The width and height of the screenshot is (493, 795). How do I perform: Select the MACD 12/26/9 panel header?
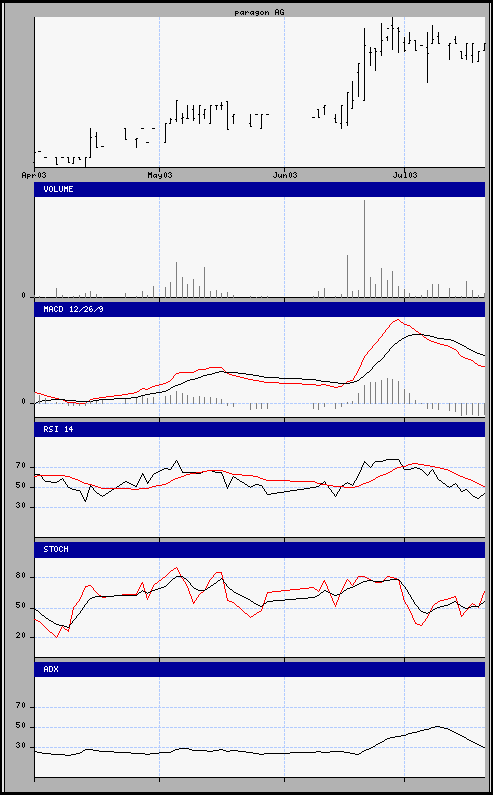pos(260,309)
